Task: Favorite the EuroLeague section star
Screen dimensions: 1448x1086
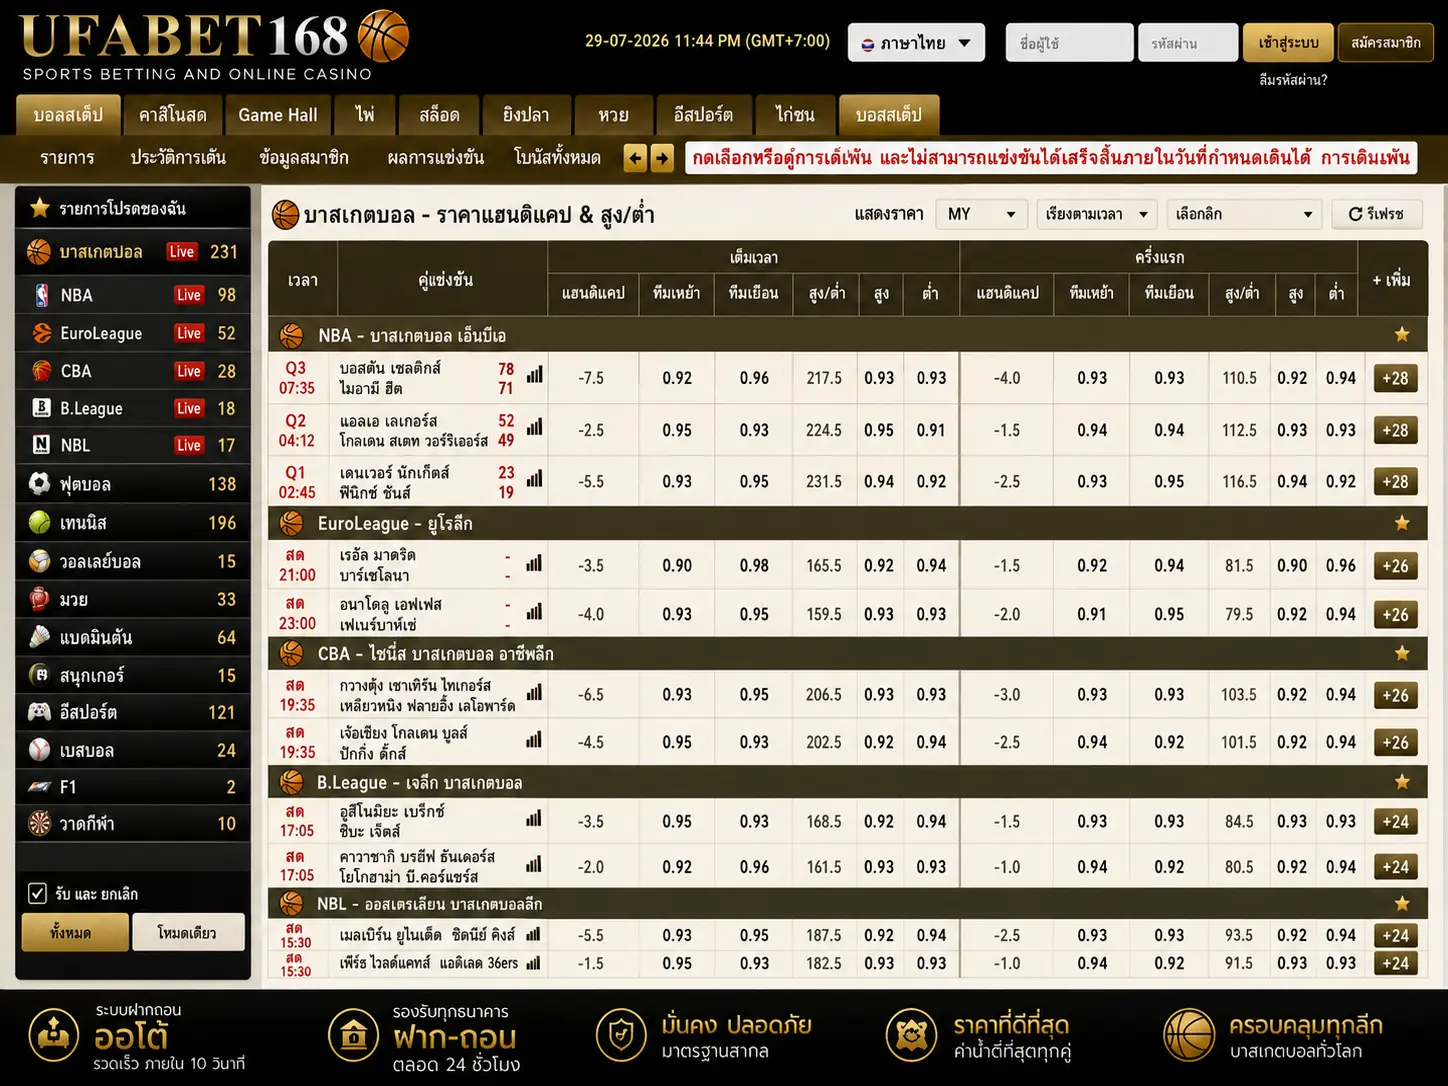Action: tap(1402, 523)
